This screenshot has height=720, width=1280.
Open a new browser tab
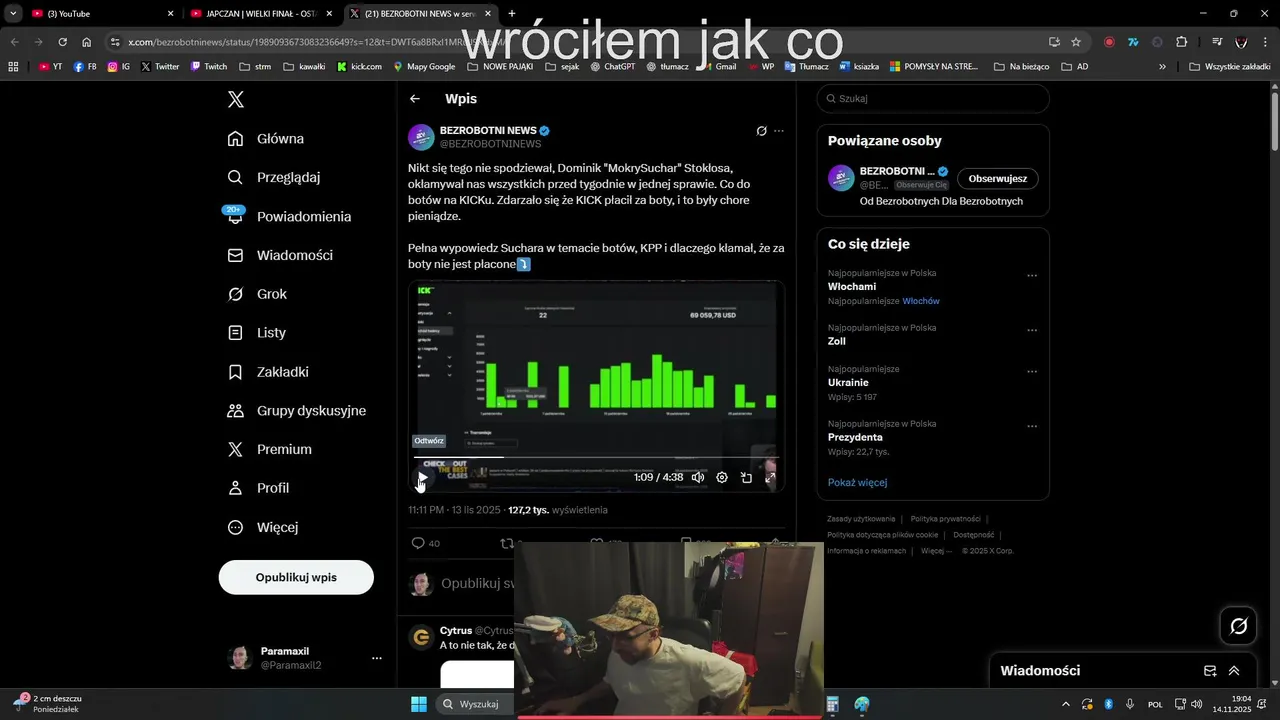tap(512, 14)
